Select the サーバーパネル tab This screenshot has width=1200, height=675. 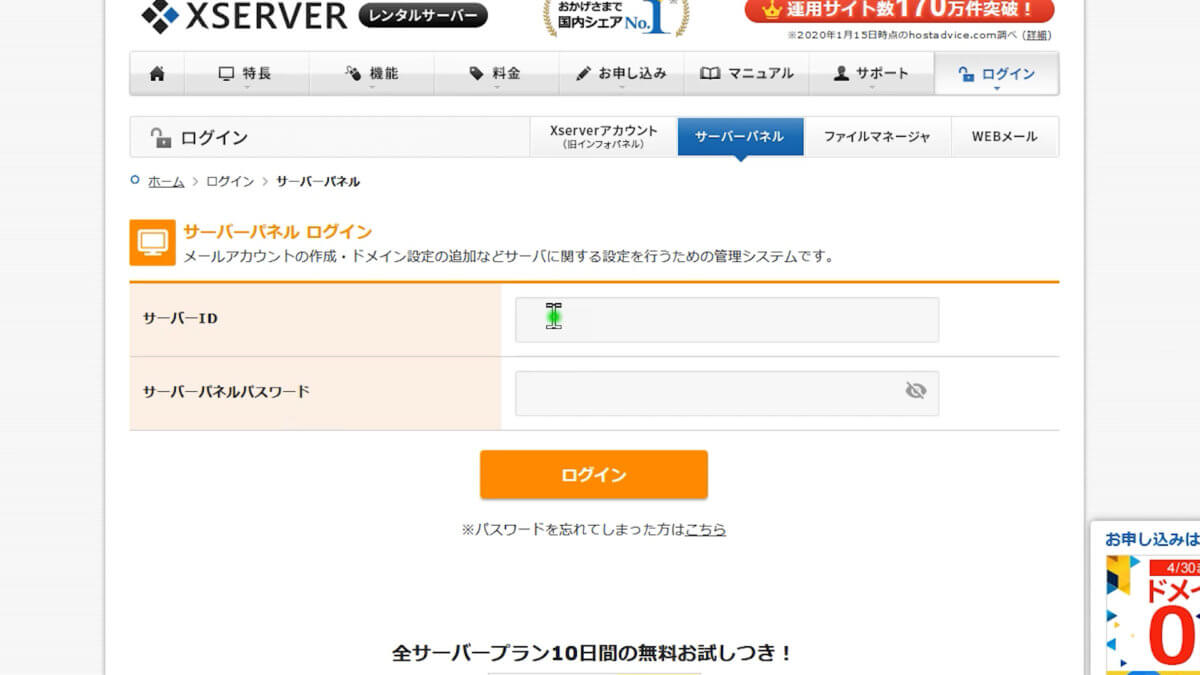click(740, 137)
